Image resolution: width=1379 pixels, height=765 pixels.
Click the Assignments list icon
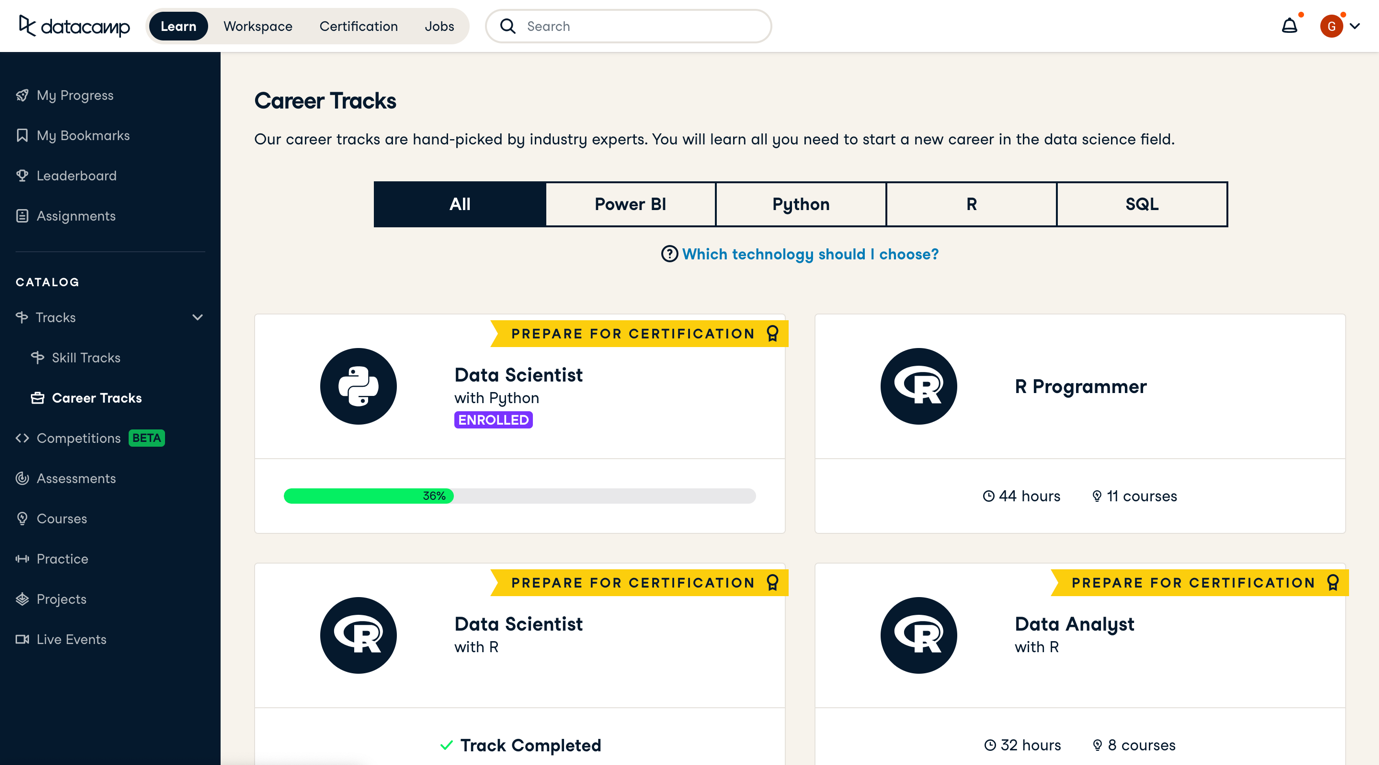(22, 215)
